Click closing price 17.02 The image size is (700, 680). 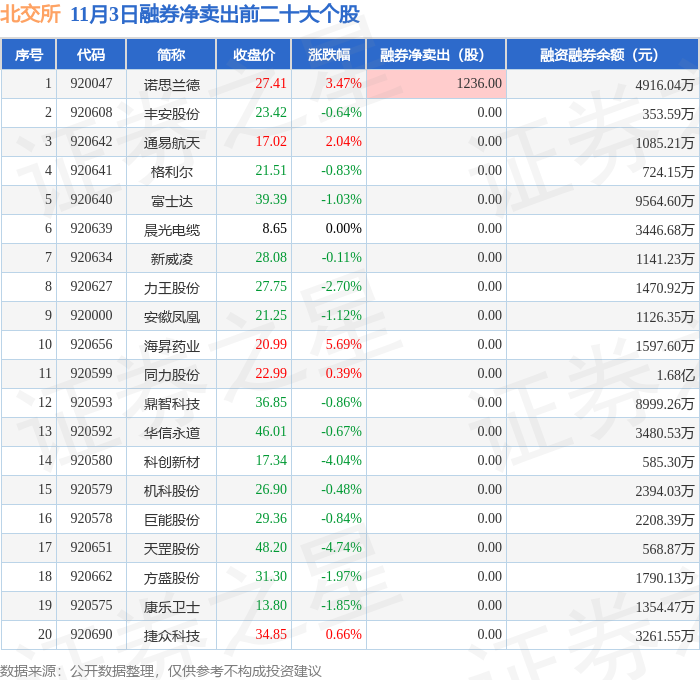pos(271,142)
